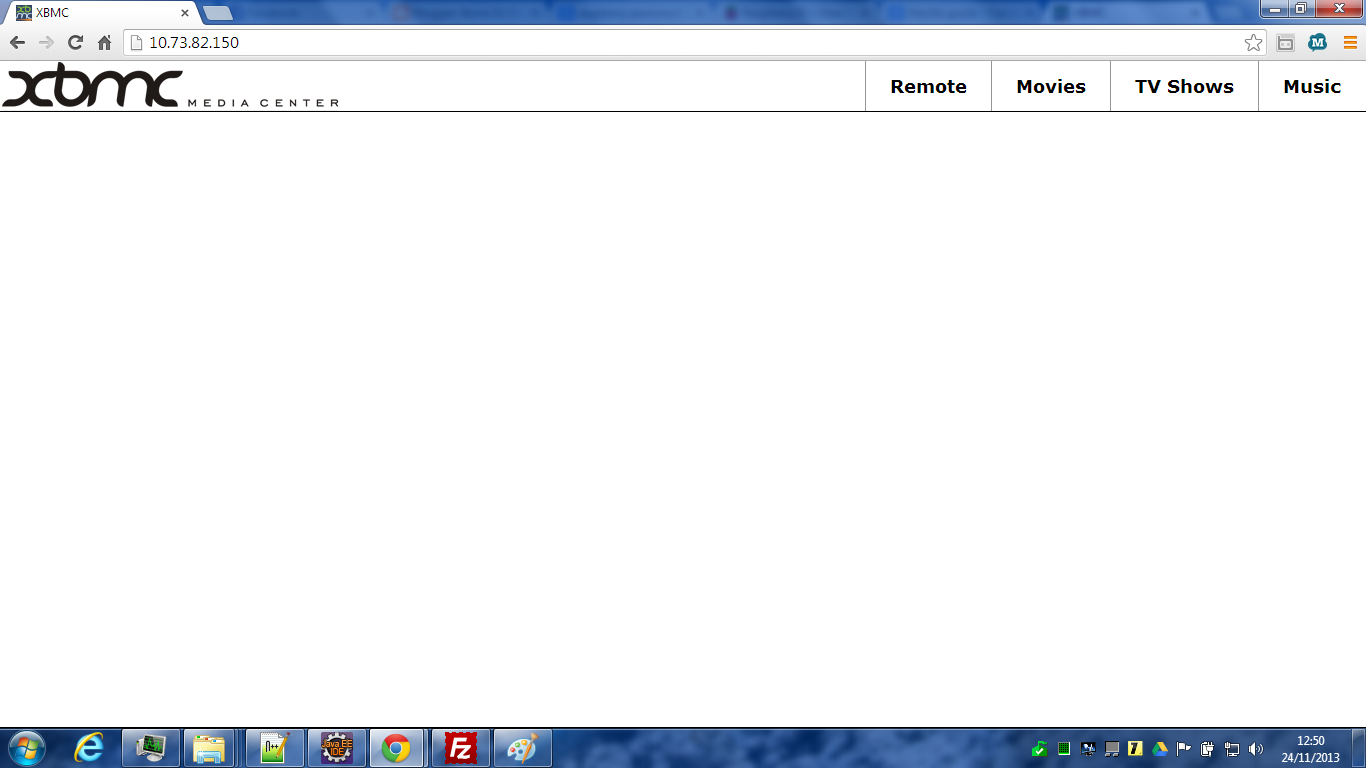Minimize the Chrome window
The width and height of the screenshot is (1366, 768).
click(x=1274, y=9)
